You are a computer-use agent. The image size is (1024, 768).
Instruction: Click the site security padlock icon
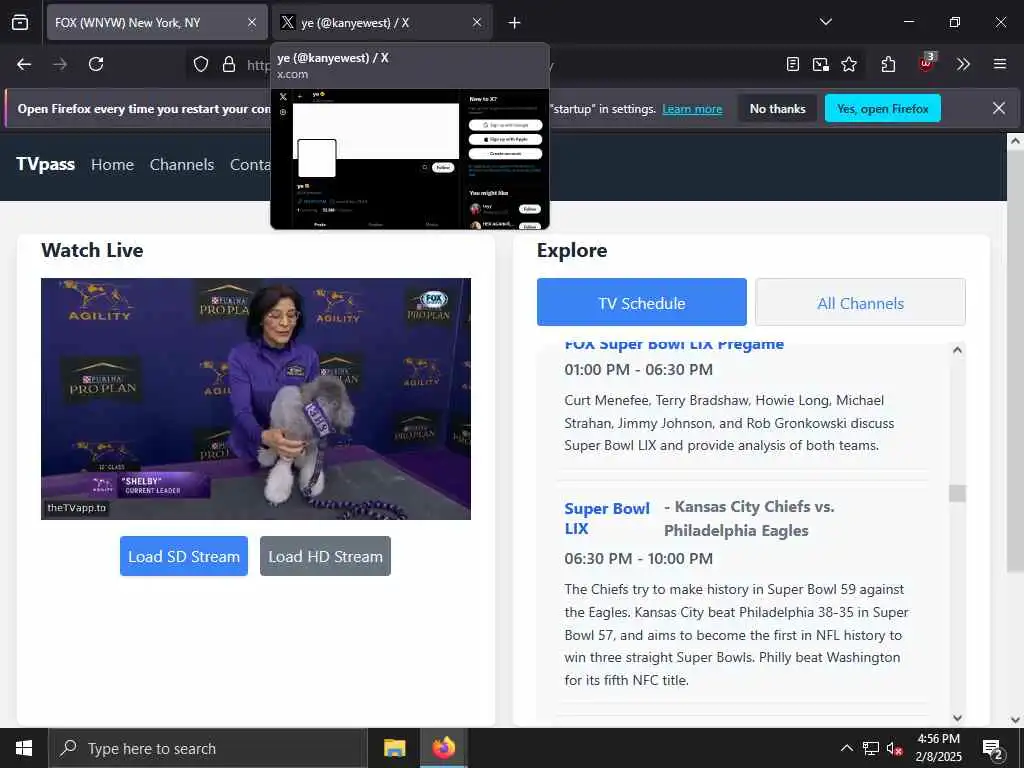[229, 64]
